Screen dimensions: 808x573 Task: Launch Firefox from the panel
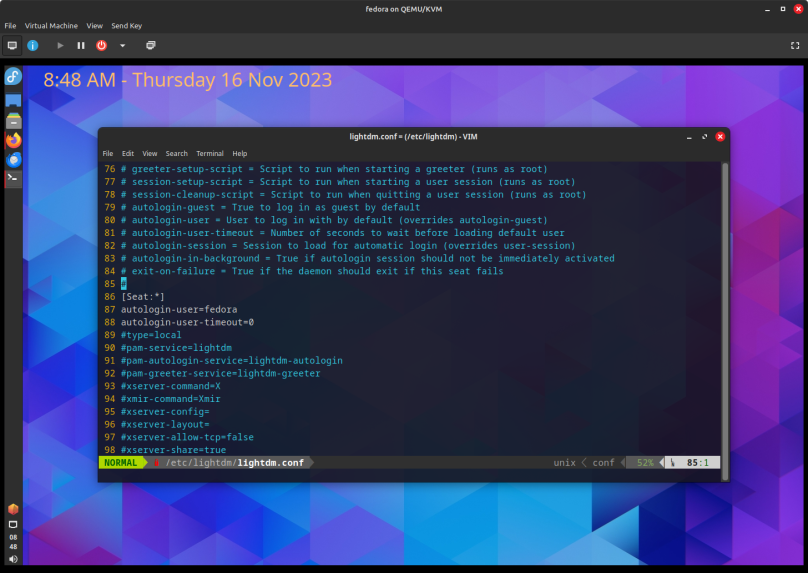13,140
